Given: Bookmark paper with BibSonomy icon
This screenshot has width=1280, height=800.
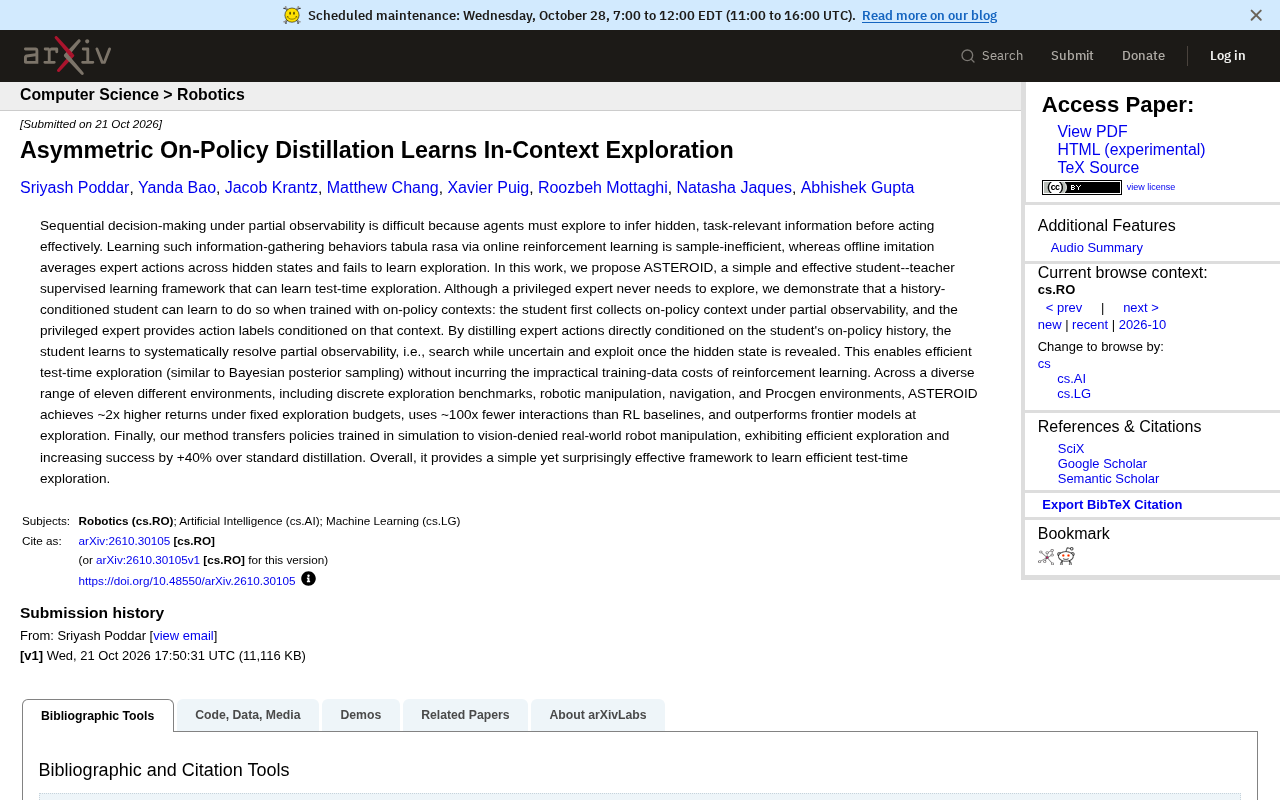Looking at the screenshot, I should click(1046, 557).
